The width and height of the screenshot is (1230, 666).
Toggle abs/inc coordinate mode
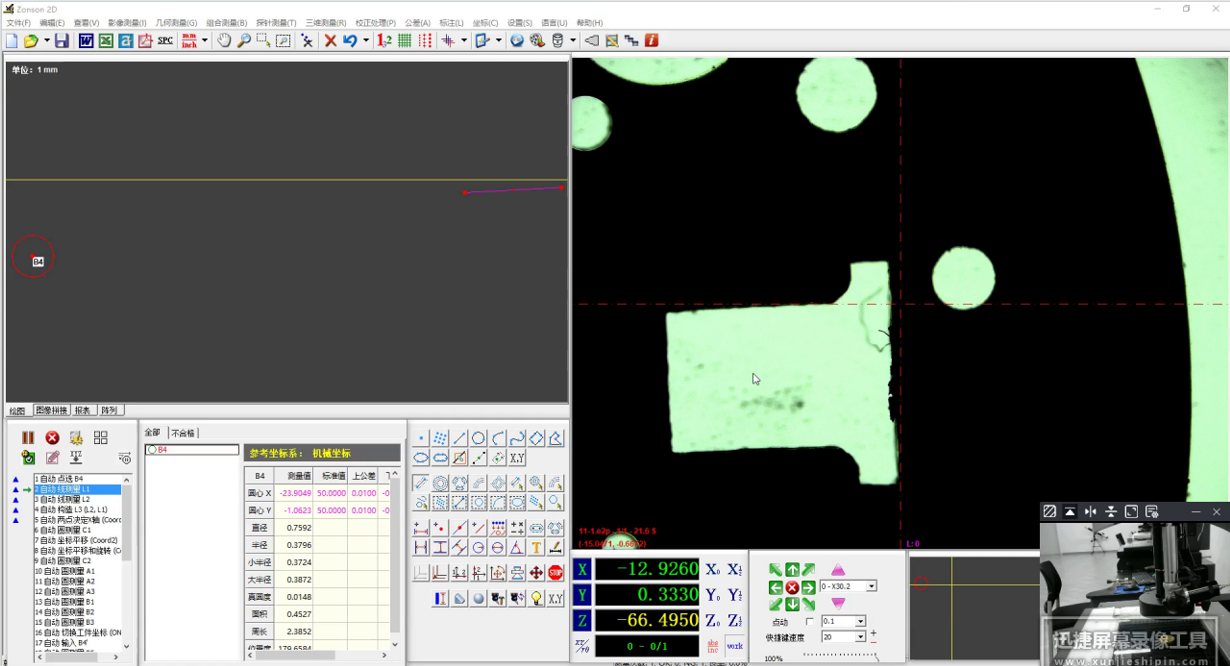click(x=712, y=646)
